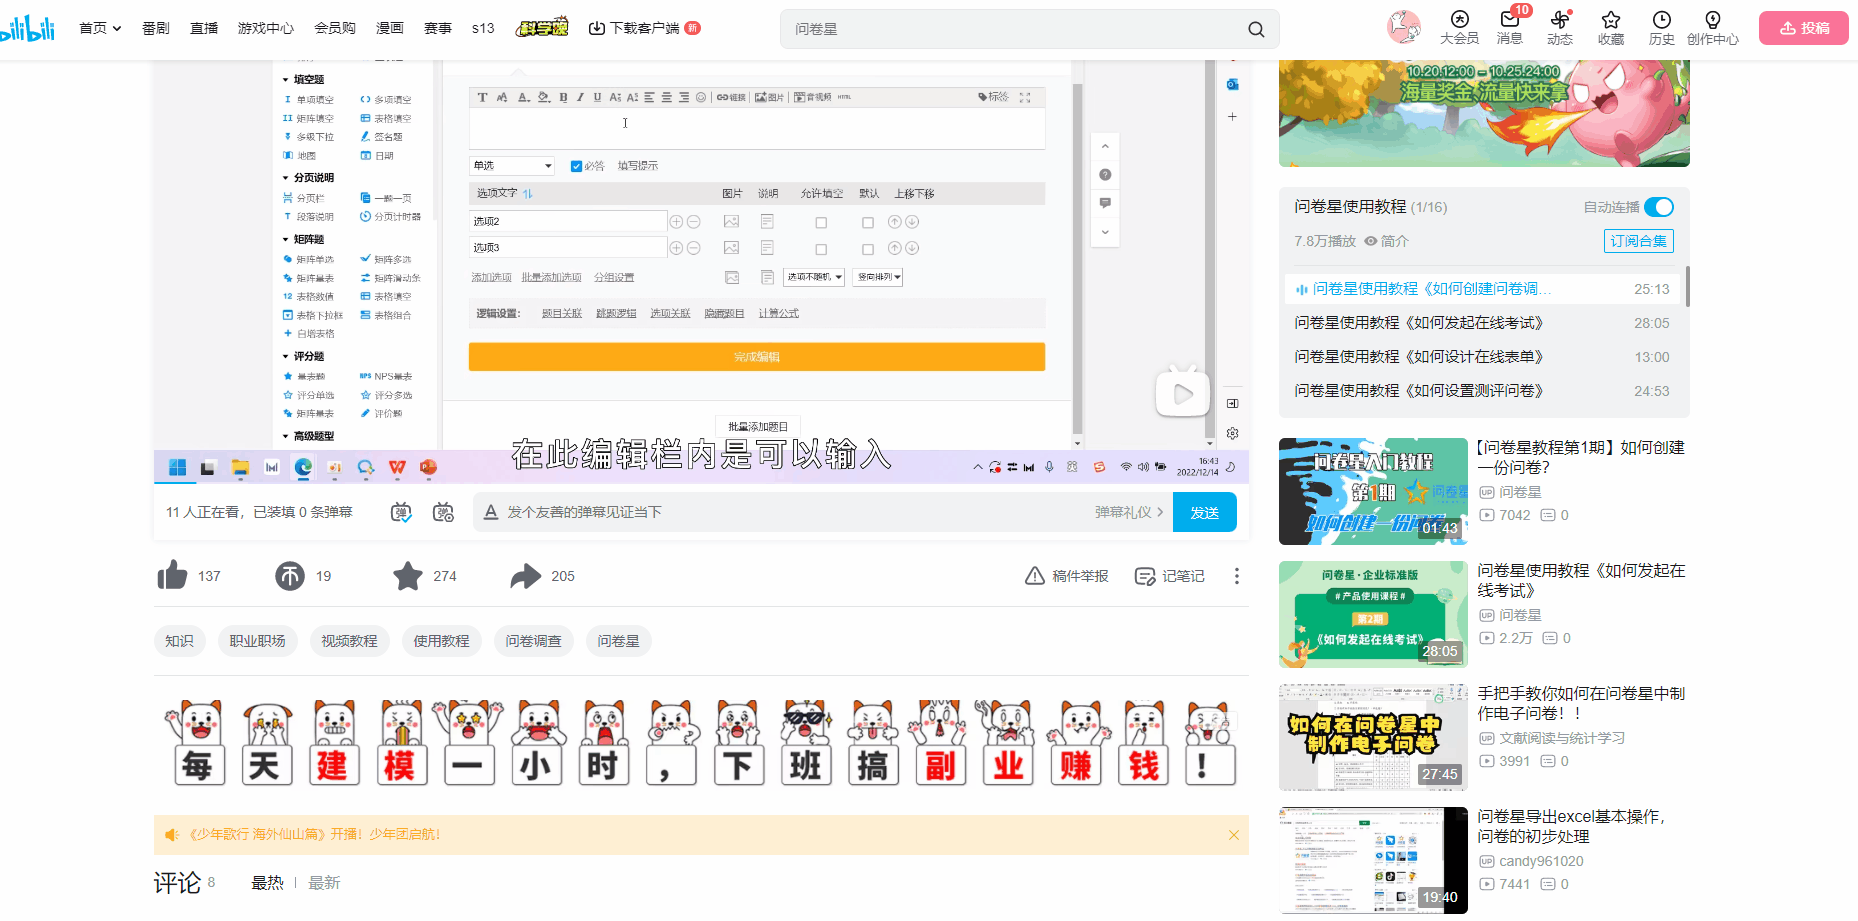Viewport: 1858px width, 921px height.
Task: Click the WPS icon in video taskbar
Action: 397,467
